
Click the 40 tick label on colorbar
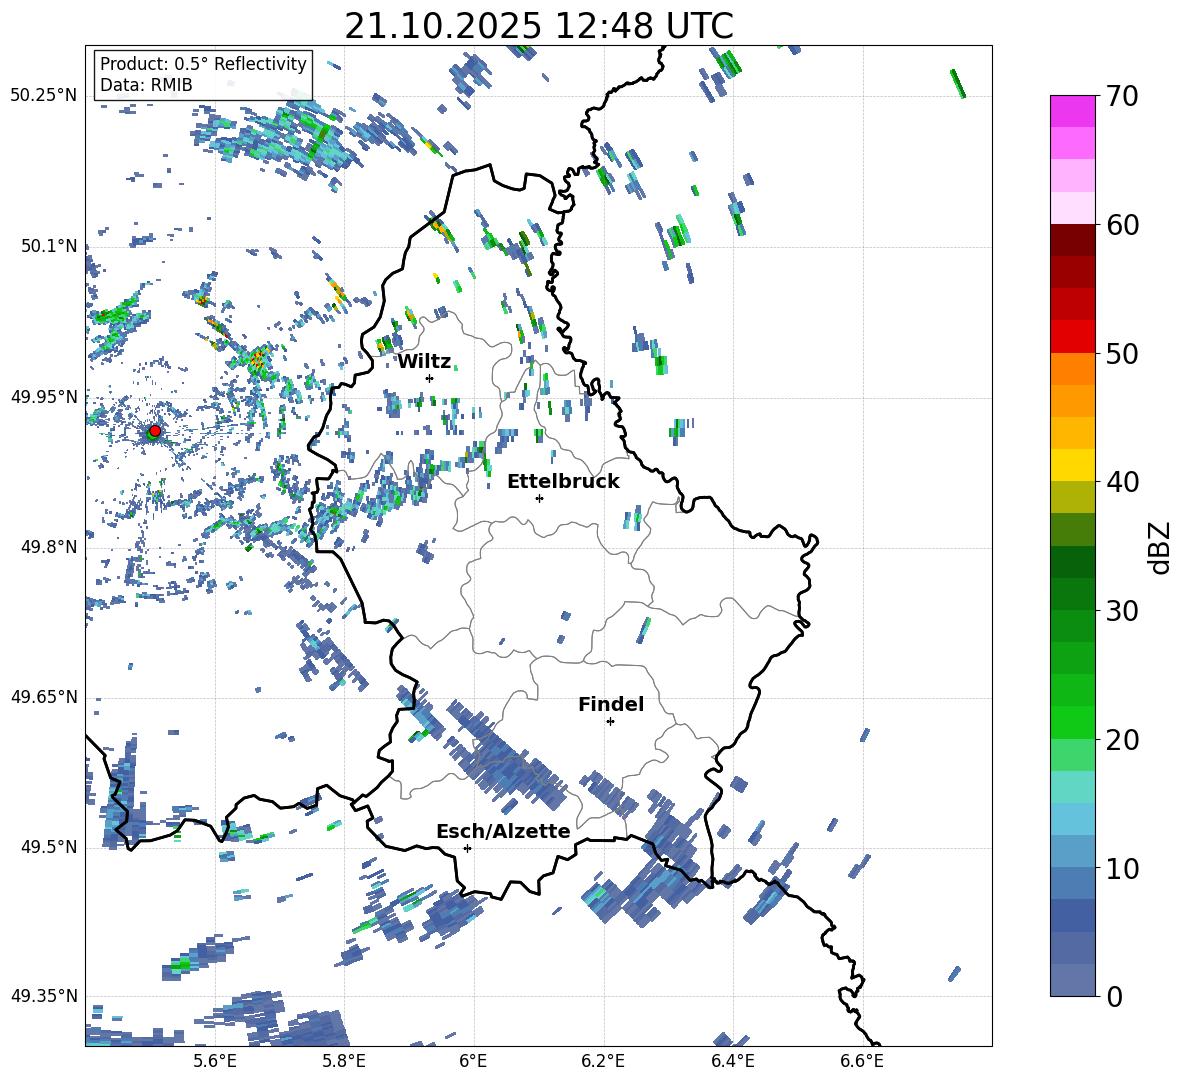click(x=1121, y=482)
